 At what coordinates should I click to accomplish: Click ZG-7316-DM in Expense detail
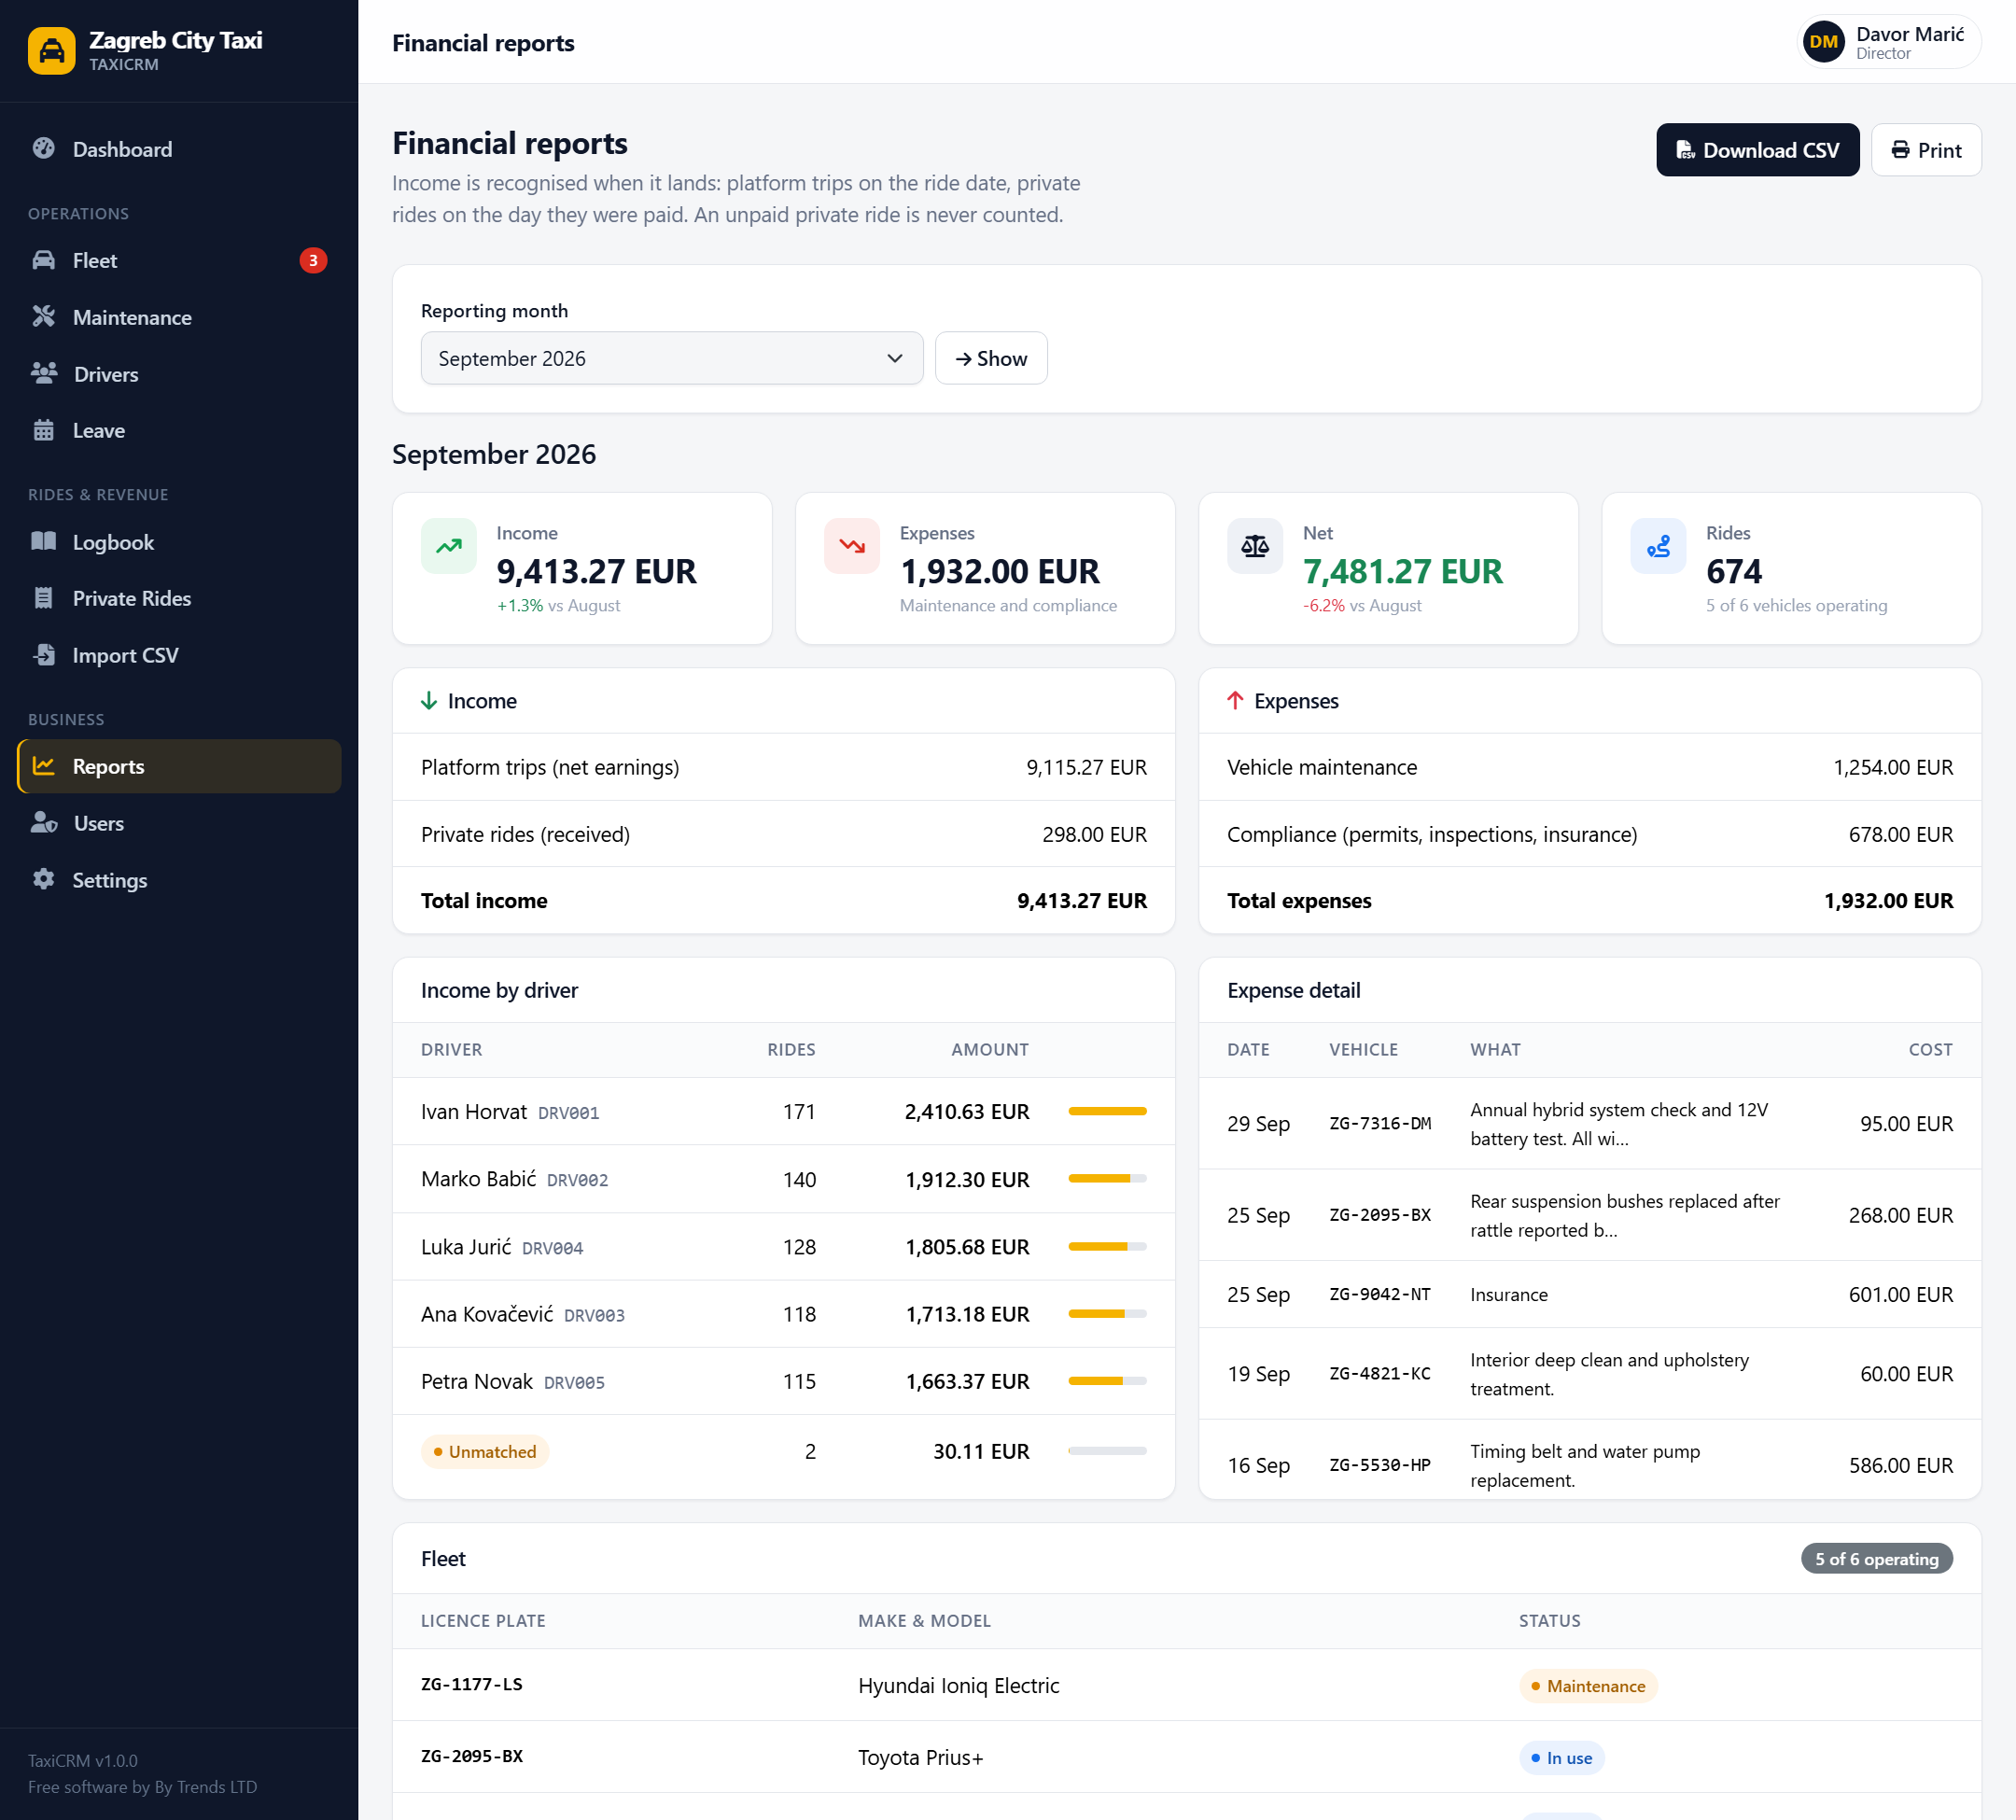click(1379, 1123)
